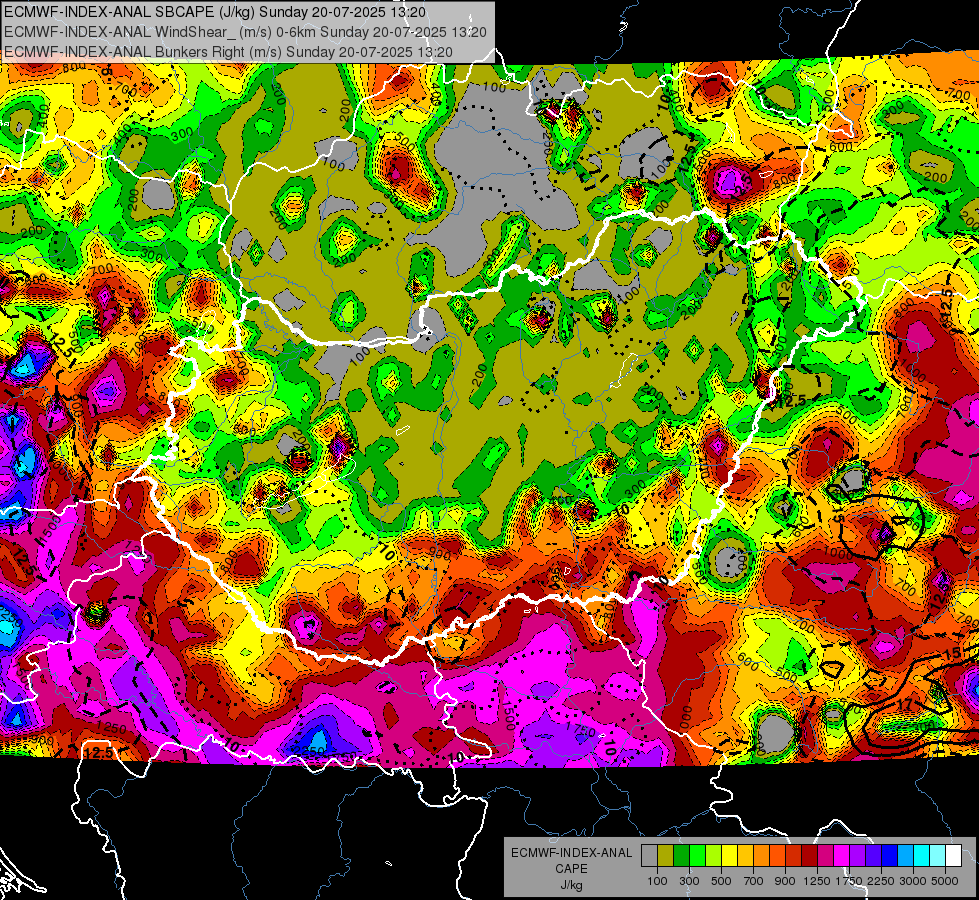Screen dimensions: 979x900
Task: Click the pure blue legend swatch after 2250
Action: pos(890,856)
